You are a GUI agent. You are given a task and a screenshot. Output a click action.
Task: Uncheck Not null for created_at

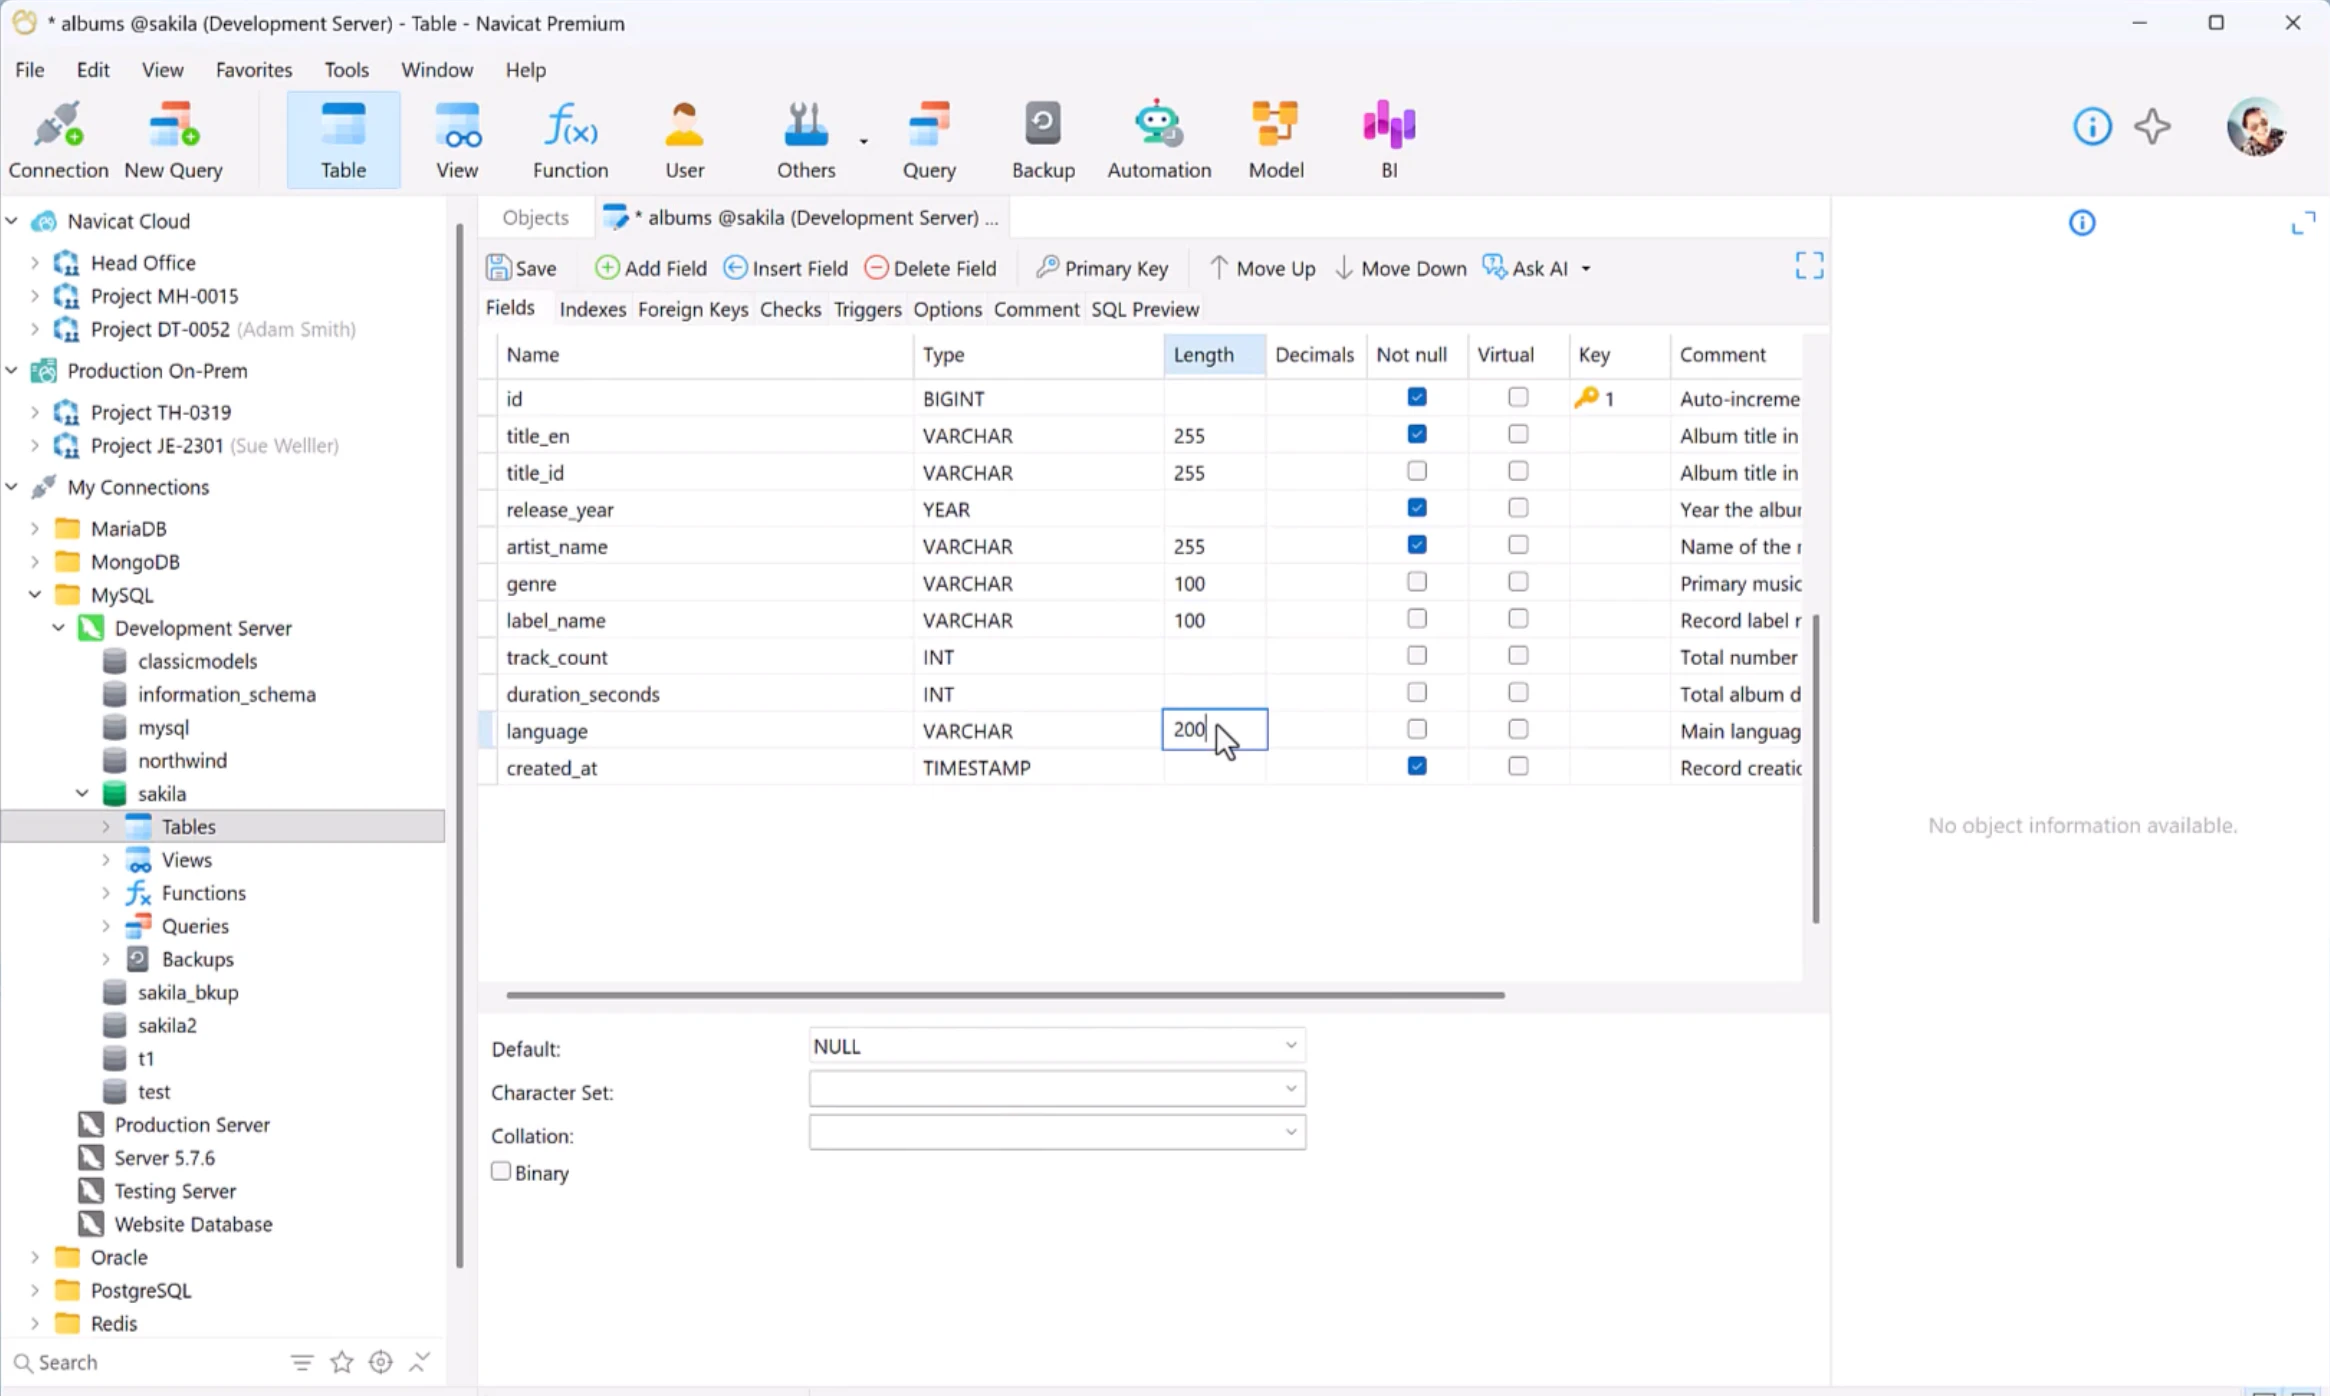pyautogui.click(x=1416, y=766)
